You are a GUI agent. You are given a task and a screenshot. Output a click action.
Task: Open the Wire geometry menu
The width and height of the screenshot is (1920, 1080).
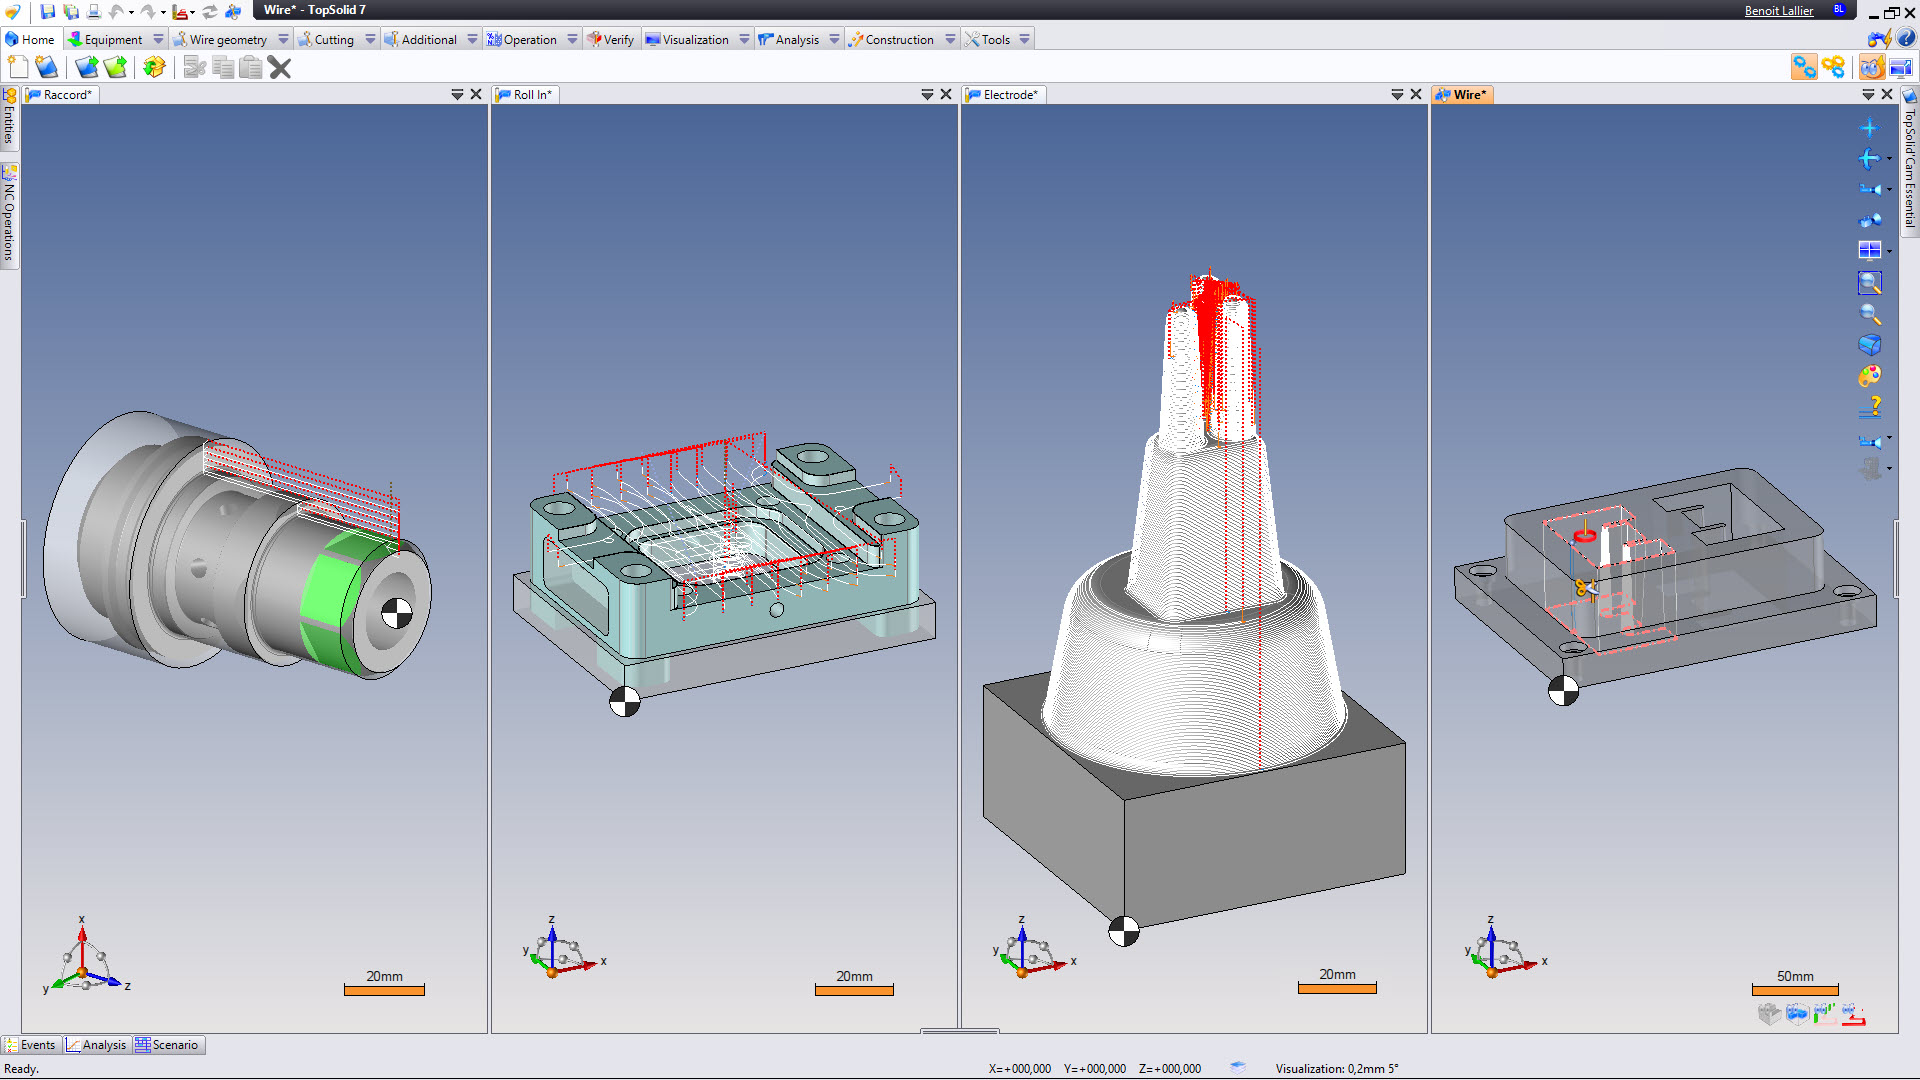[x=228, y=39]
